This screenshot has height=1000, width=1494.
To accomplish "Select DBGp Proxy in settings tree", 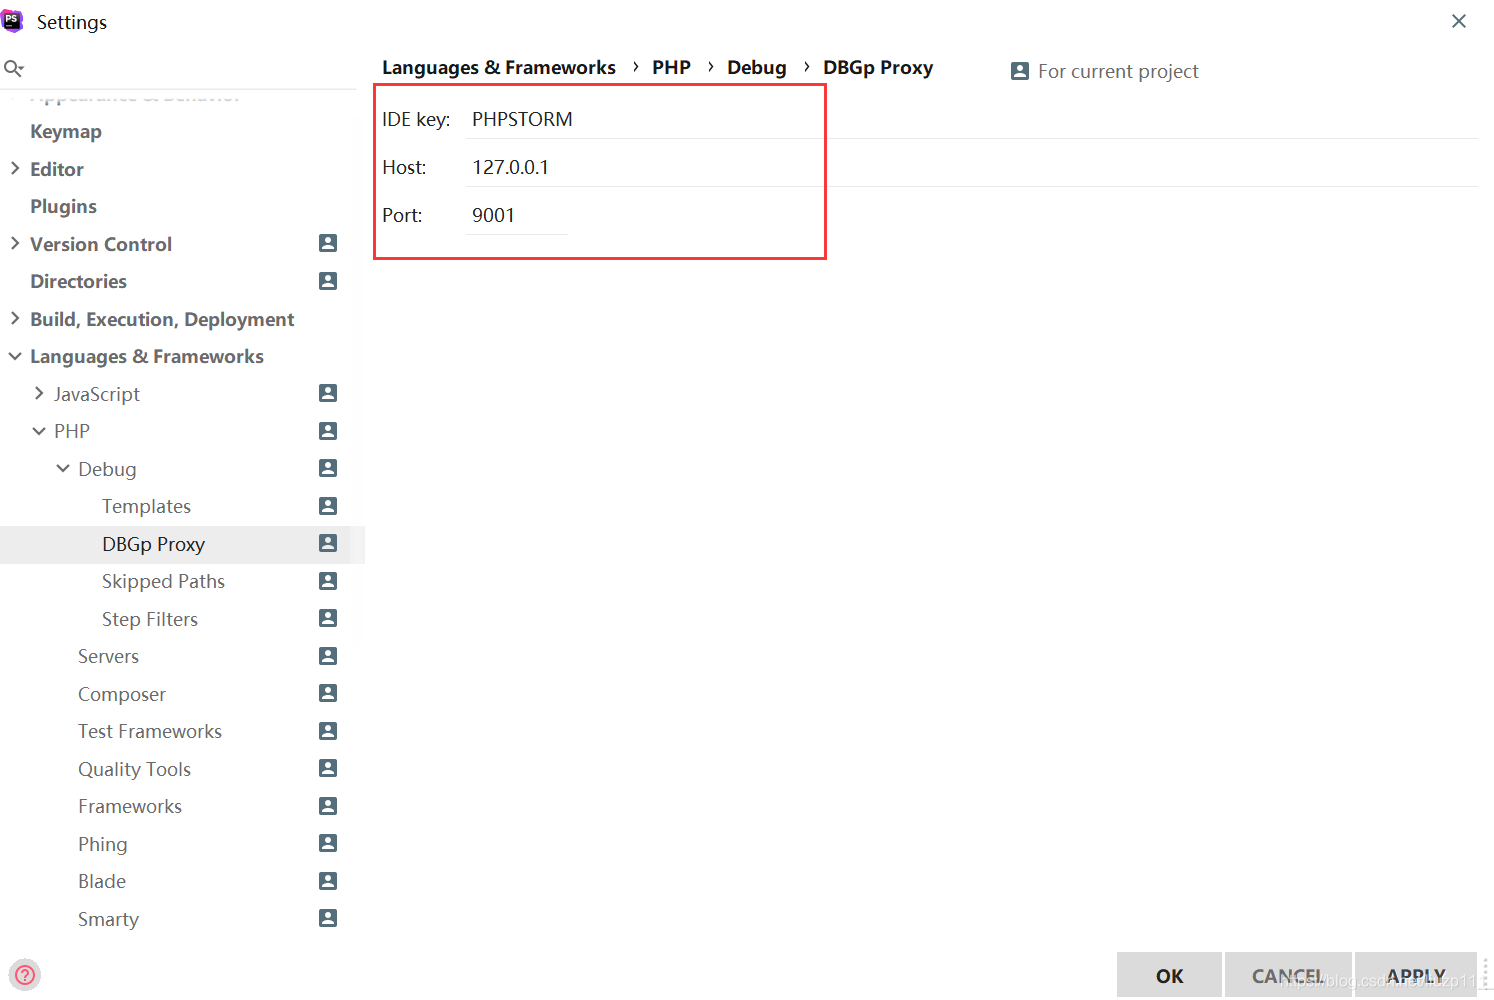I will pyautogui.click(x=153, y=544).
